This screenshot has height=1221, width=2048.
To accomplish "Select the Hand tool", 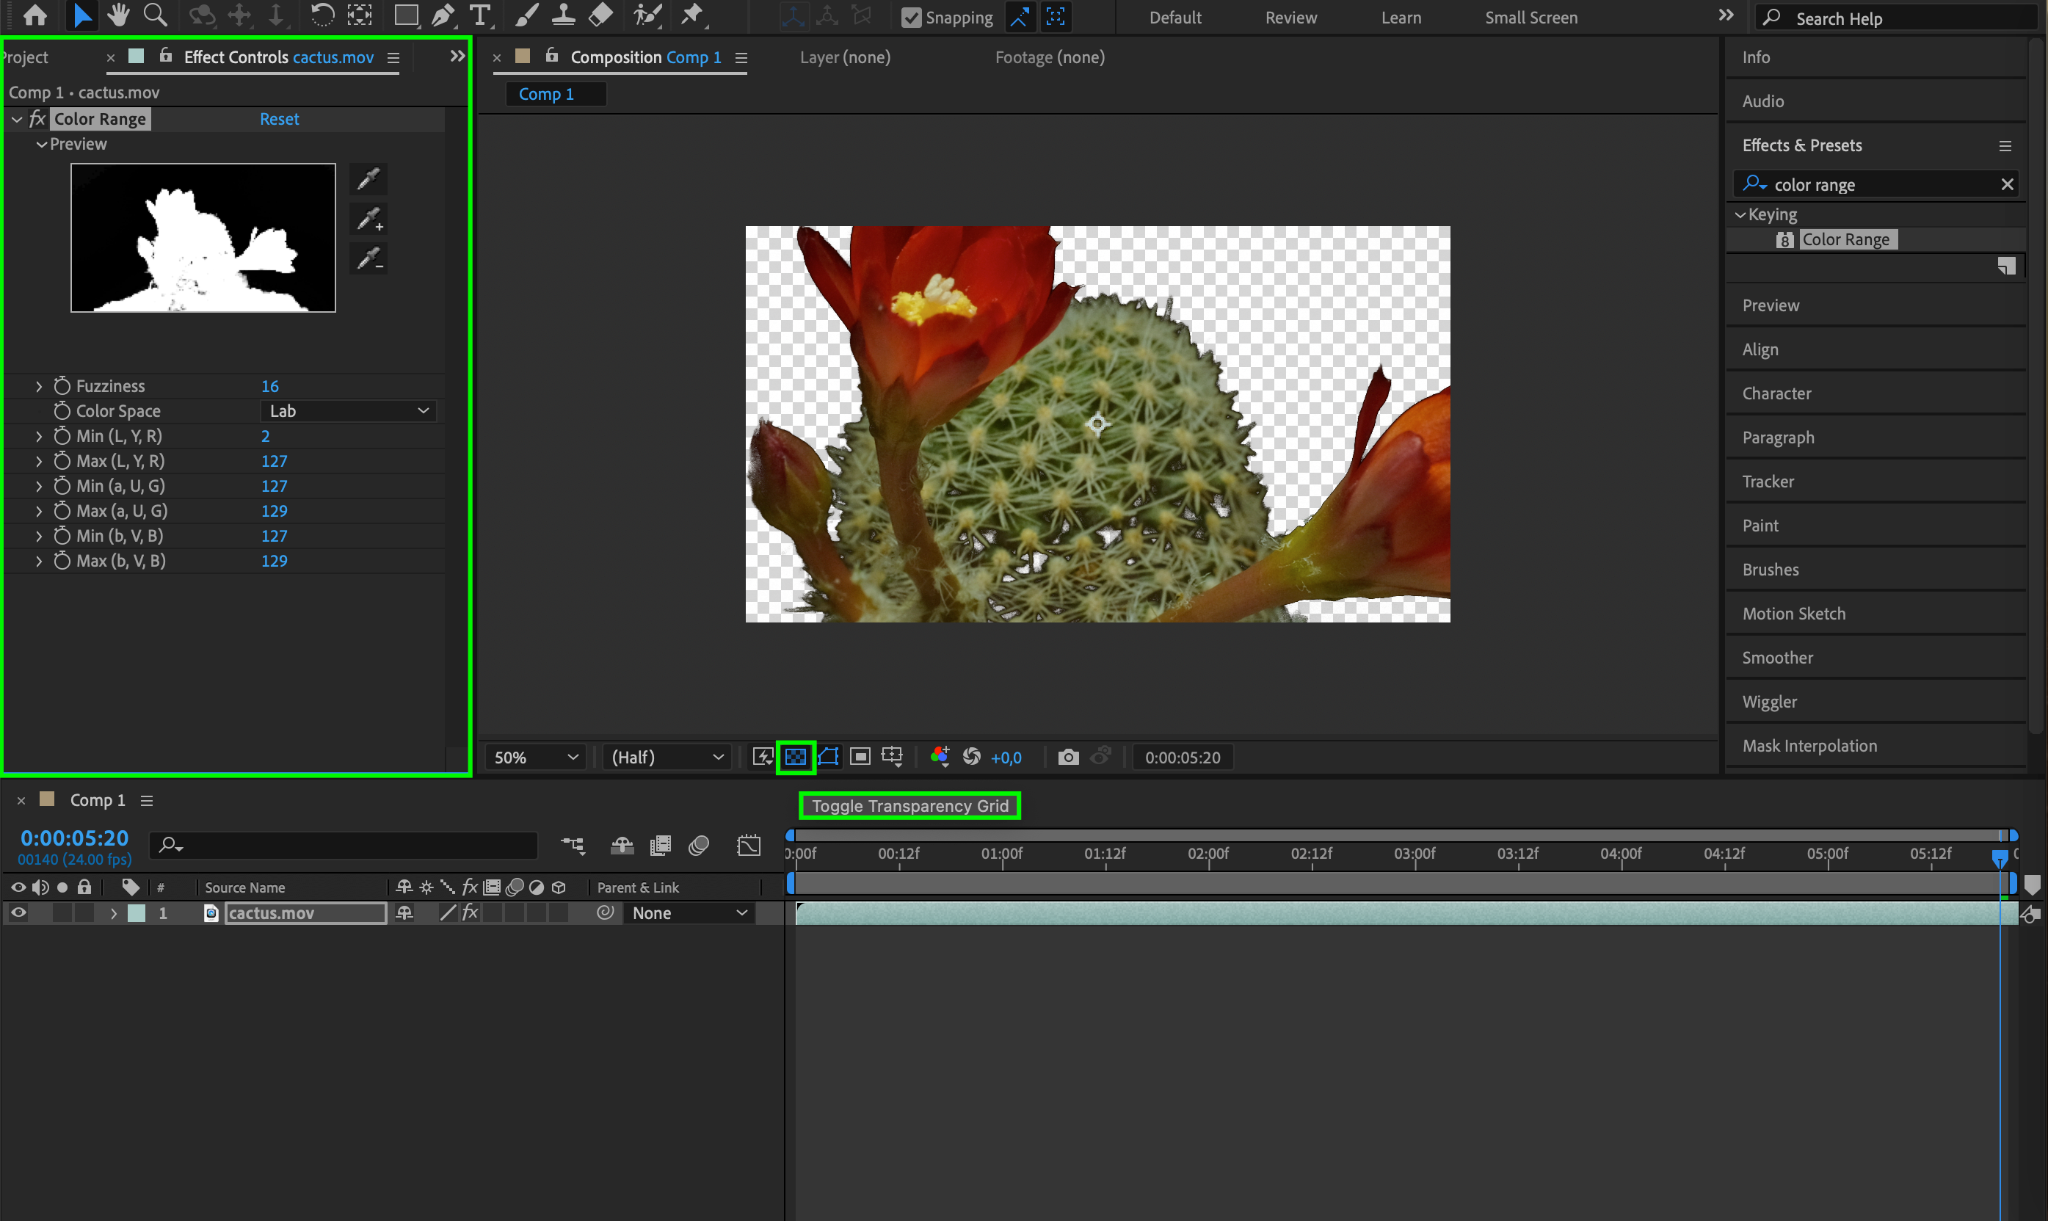I will pos(118,15).
